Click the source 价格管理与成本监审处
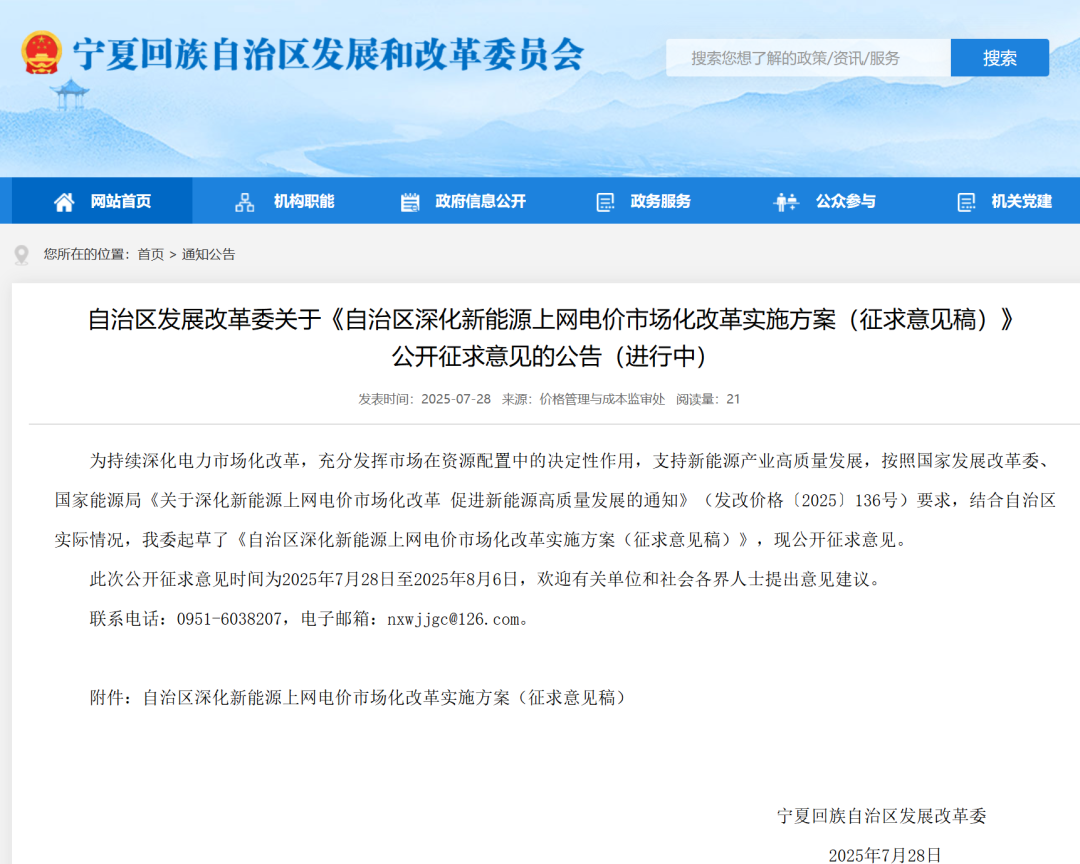The height and width of the screenshot is (864, 1080). (x=602, y=399)
